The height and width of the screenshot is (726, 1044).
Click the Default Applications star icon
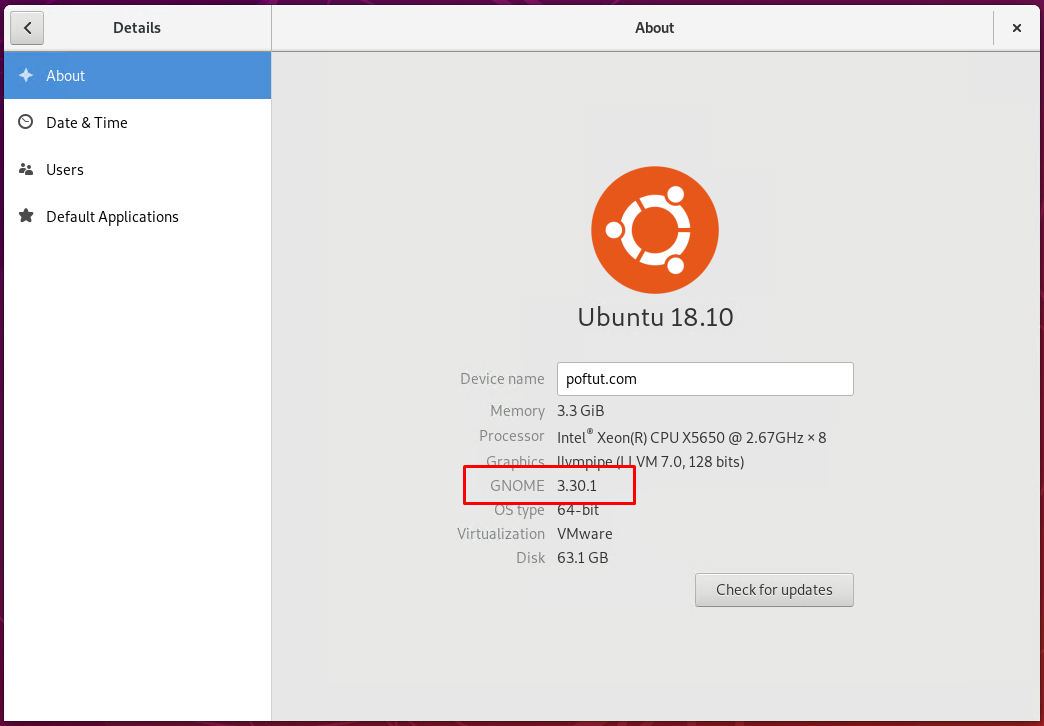26,216
